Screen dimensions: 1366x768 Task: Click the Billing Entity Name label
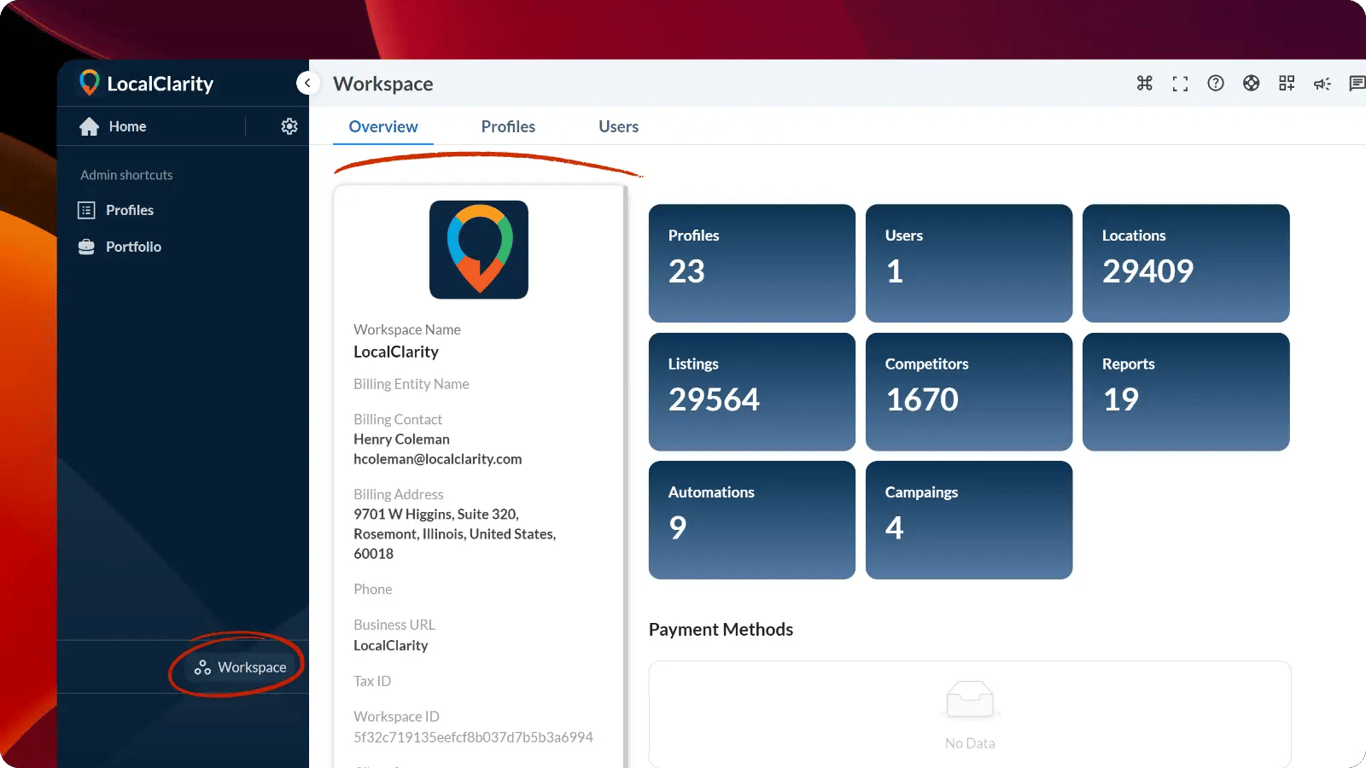click(411, 384)
